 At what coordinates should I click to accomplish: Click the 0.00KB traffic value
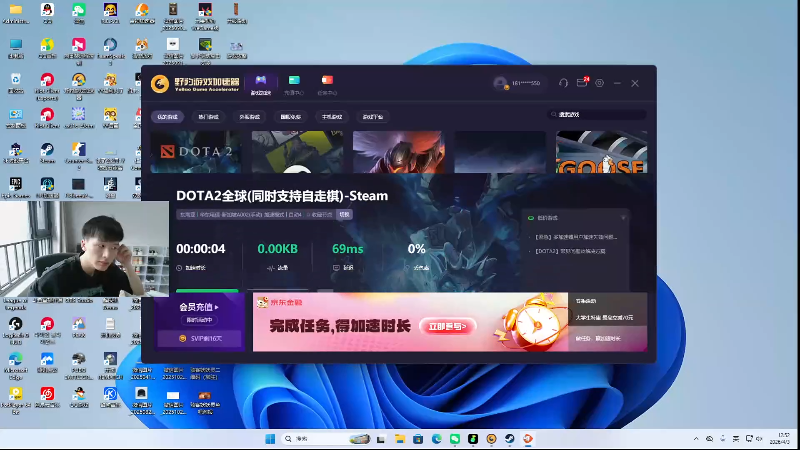pyautogui.click(x=277, y=249)
